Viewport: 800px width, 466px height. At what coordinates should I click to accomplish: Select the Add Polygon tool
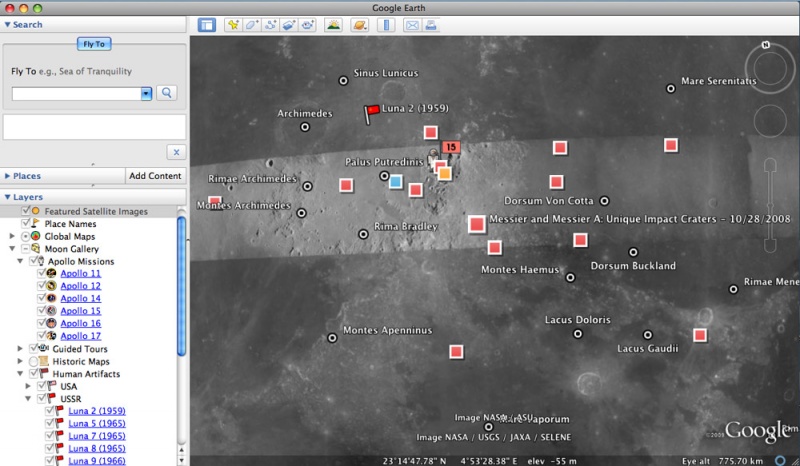coord(252,25)
